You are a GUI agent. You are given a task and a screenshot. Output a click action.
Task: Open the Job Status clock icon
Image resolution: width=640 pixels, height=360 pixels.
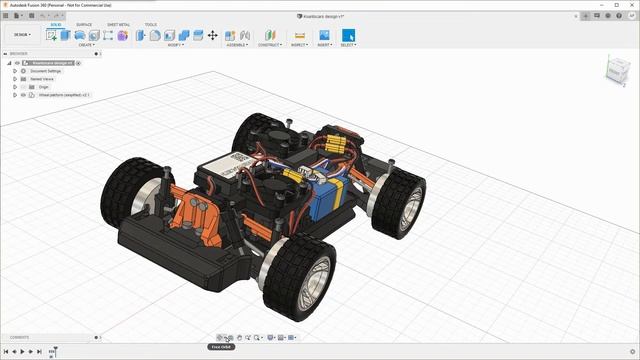coord(608,16)
